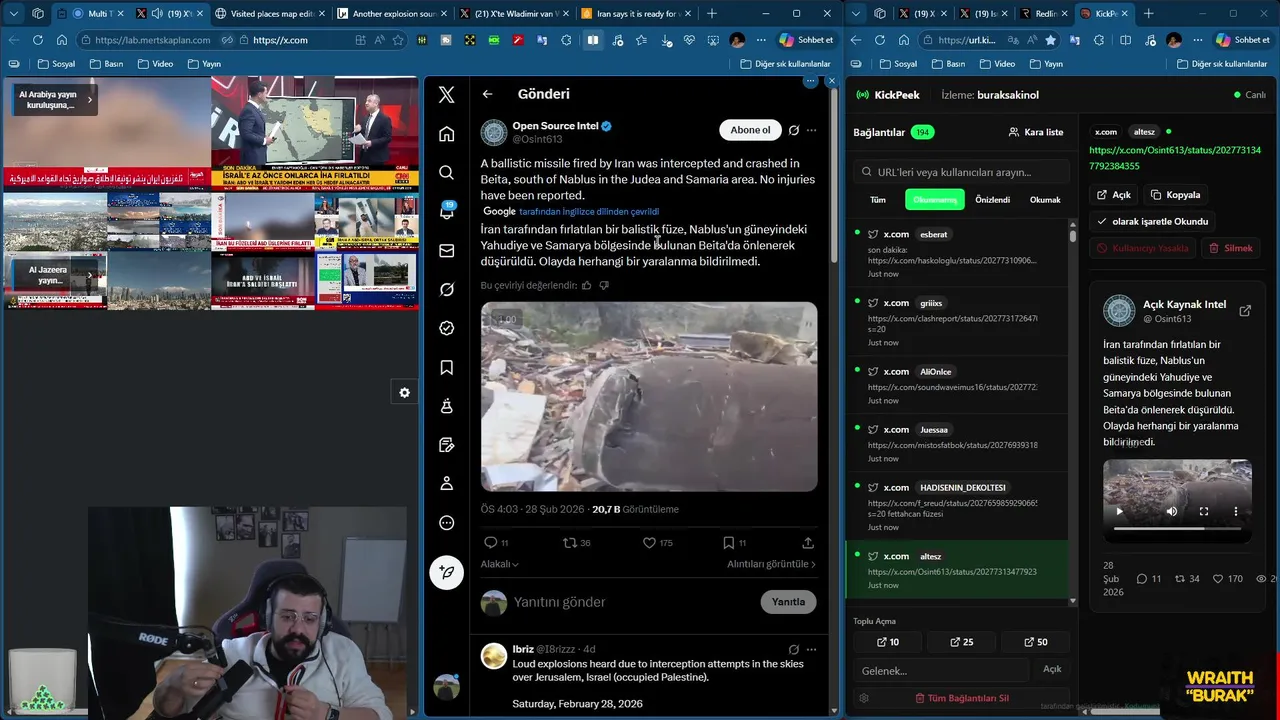Play the debris video in the post
This screenshot has height=720, width=1280.
649,397
